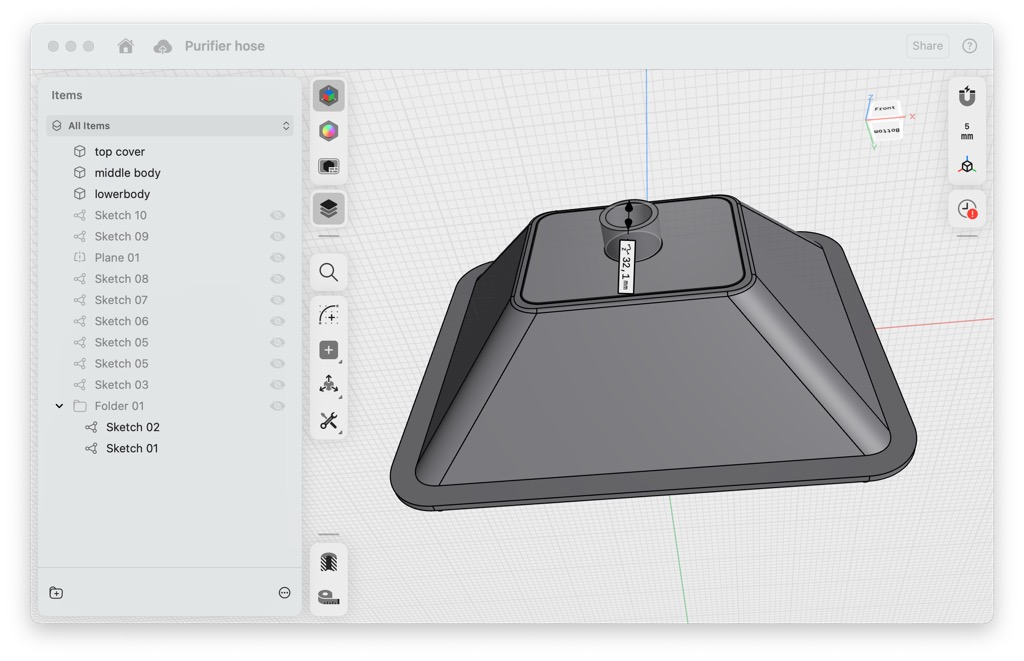Image resolution: width=1024 pixels, height=661 pixels.
Task: Select the top cover body
Action: [119, 152]
